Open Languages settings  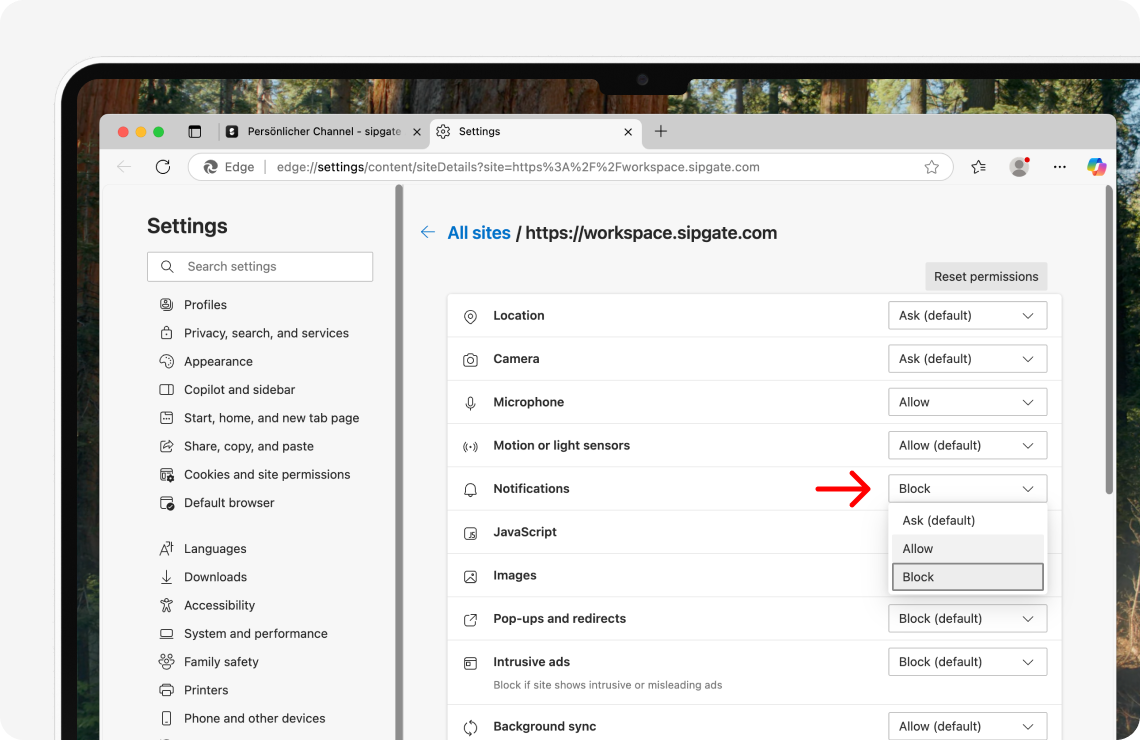pyautogui.click(x=203, y=549)
